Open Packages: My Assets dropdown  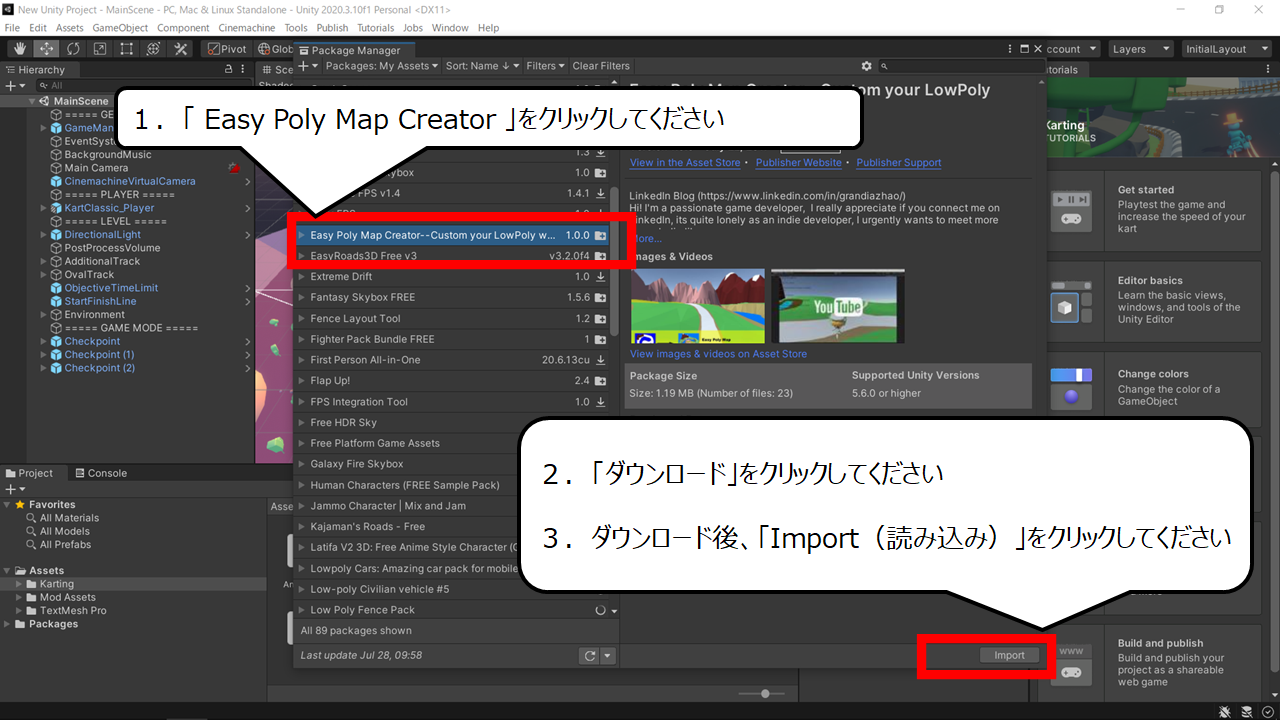coord(383,66)
